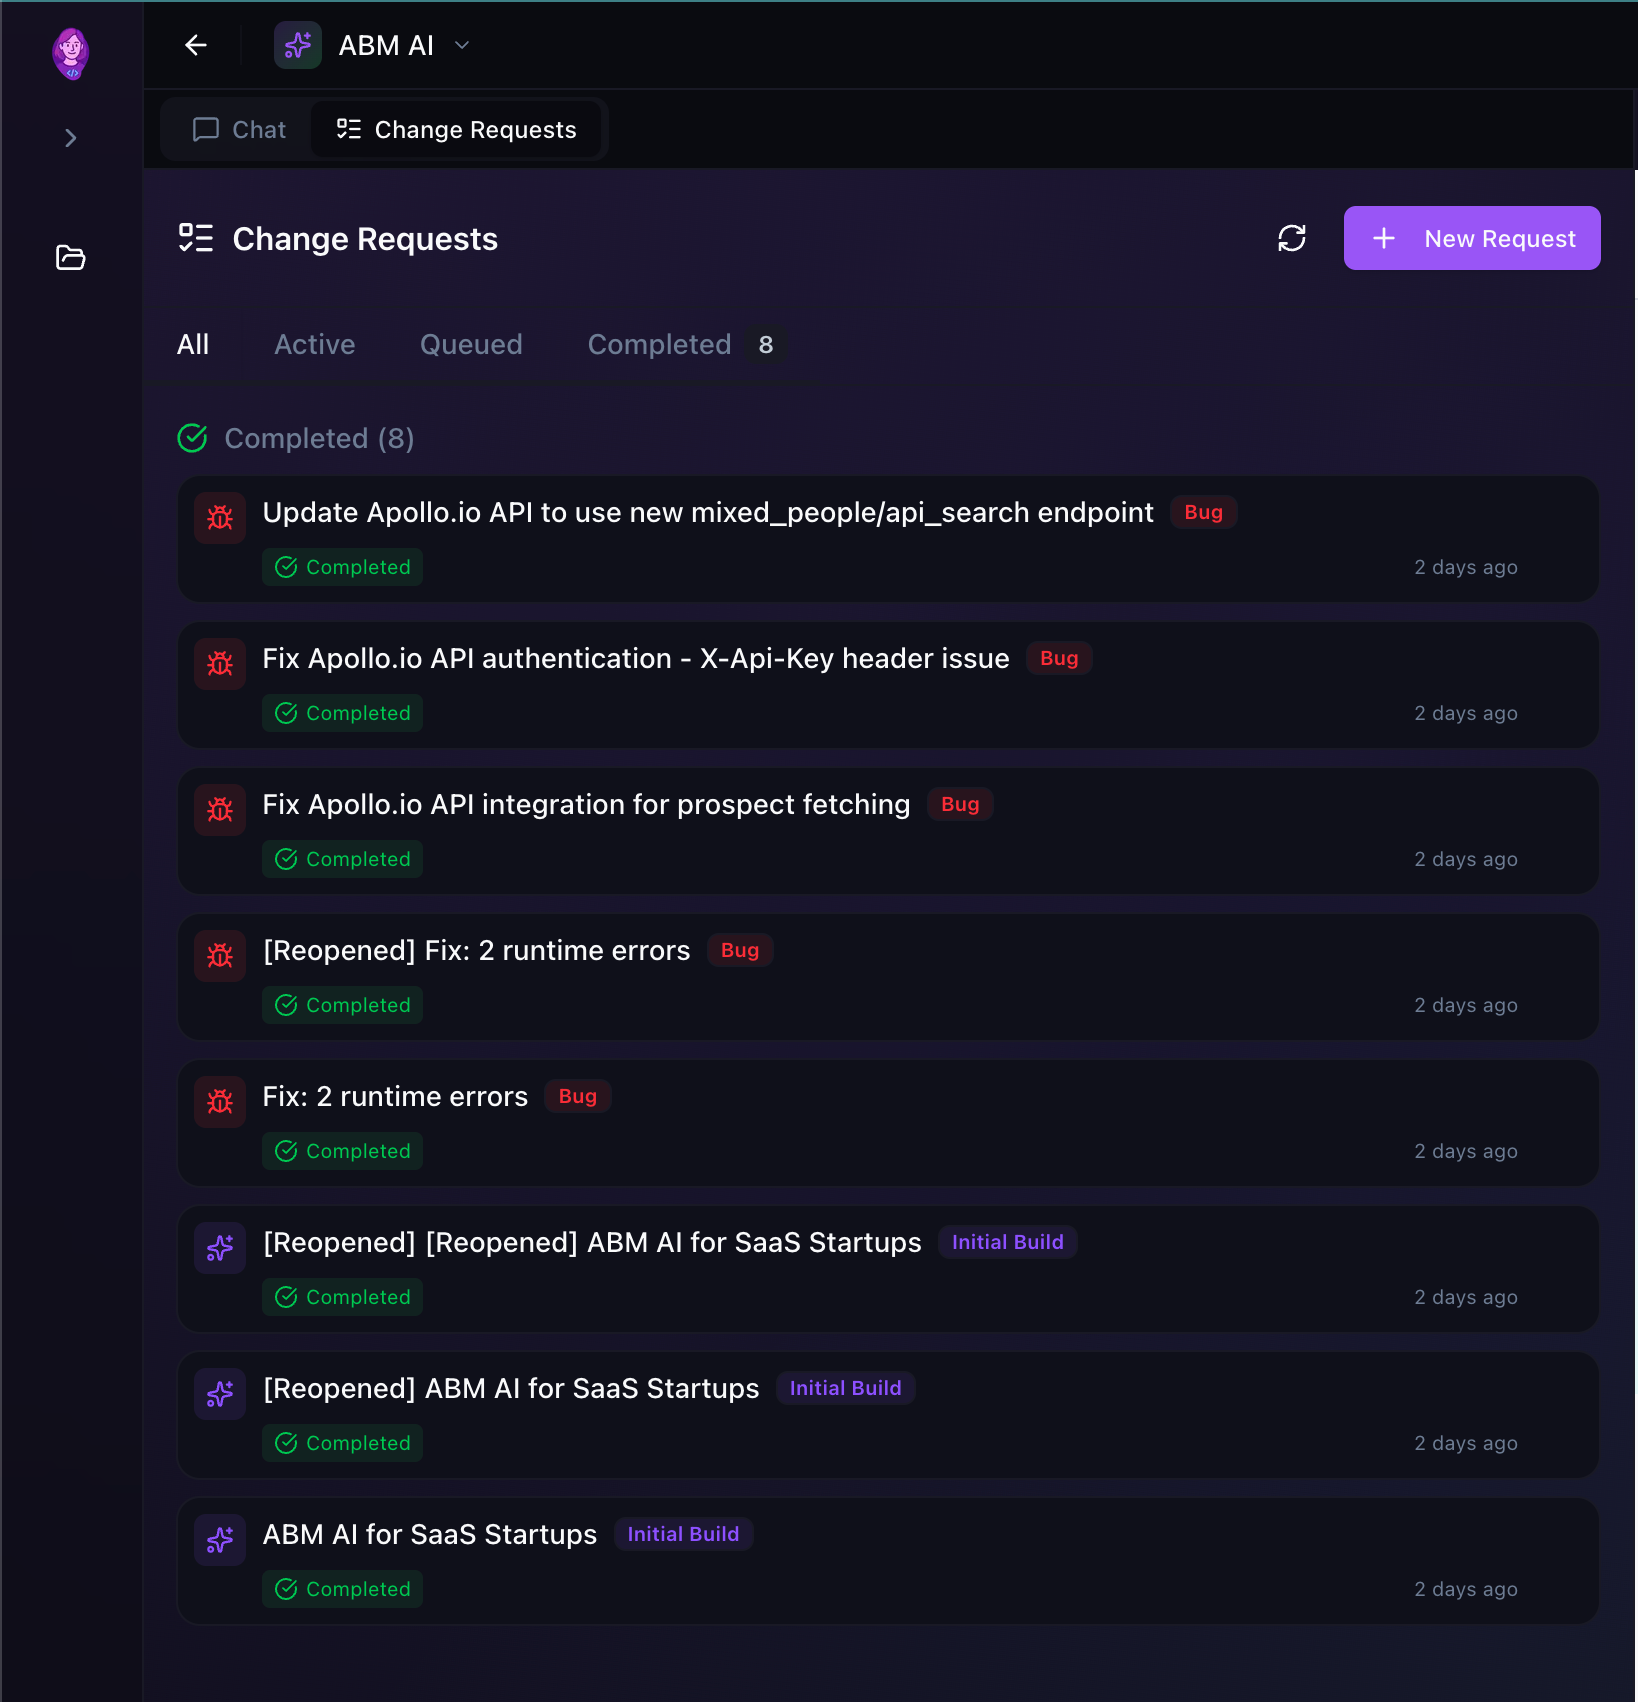Expand the left sidebar with the chevron

coord(70,138)
